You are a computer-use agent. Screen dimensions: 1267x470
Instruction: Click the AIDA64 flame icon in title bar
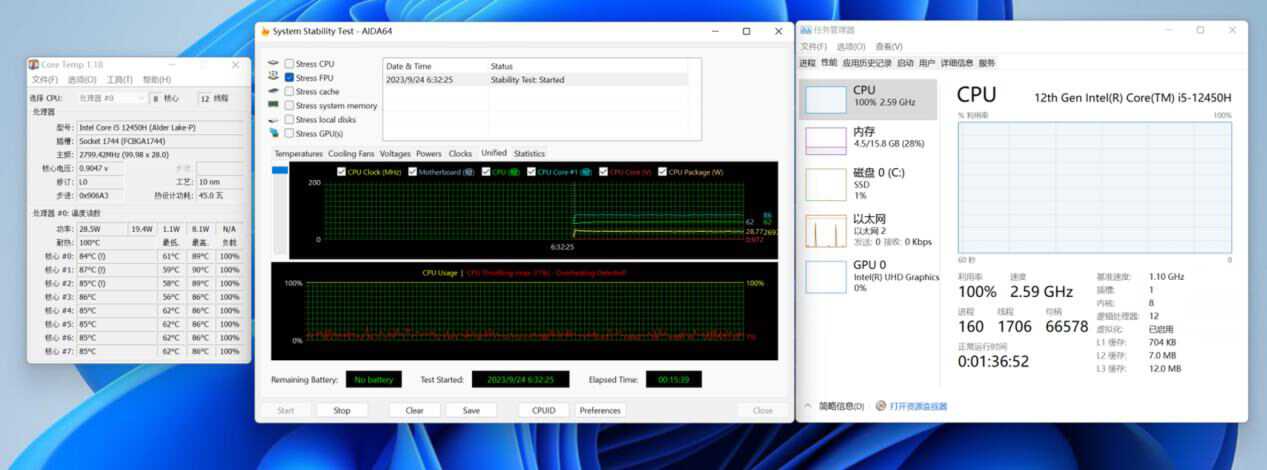[265, 31]
